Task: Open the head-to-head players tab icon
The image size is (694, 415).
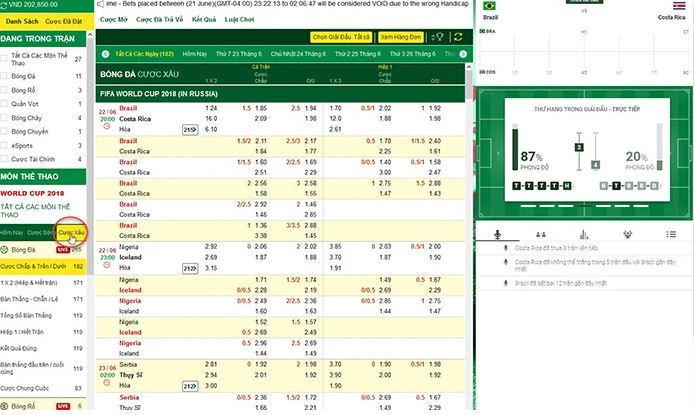Action: 540,234
